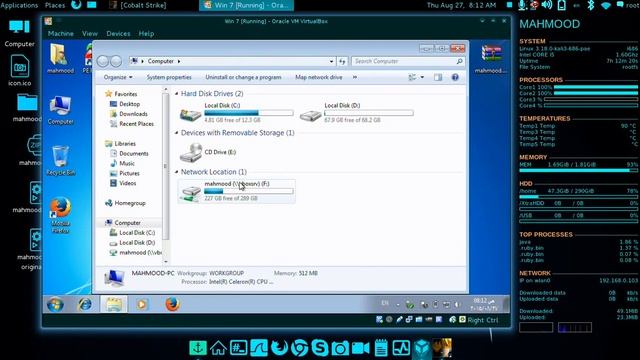The width and height of the screenshot is (640, 360).
Task: Select Videos library
Action: pyautogui.click(x=127, y=183)
